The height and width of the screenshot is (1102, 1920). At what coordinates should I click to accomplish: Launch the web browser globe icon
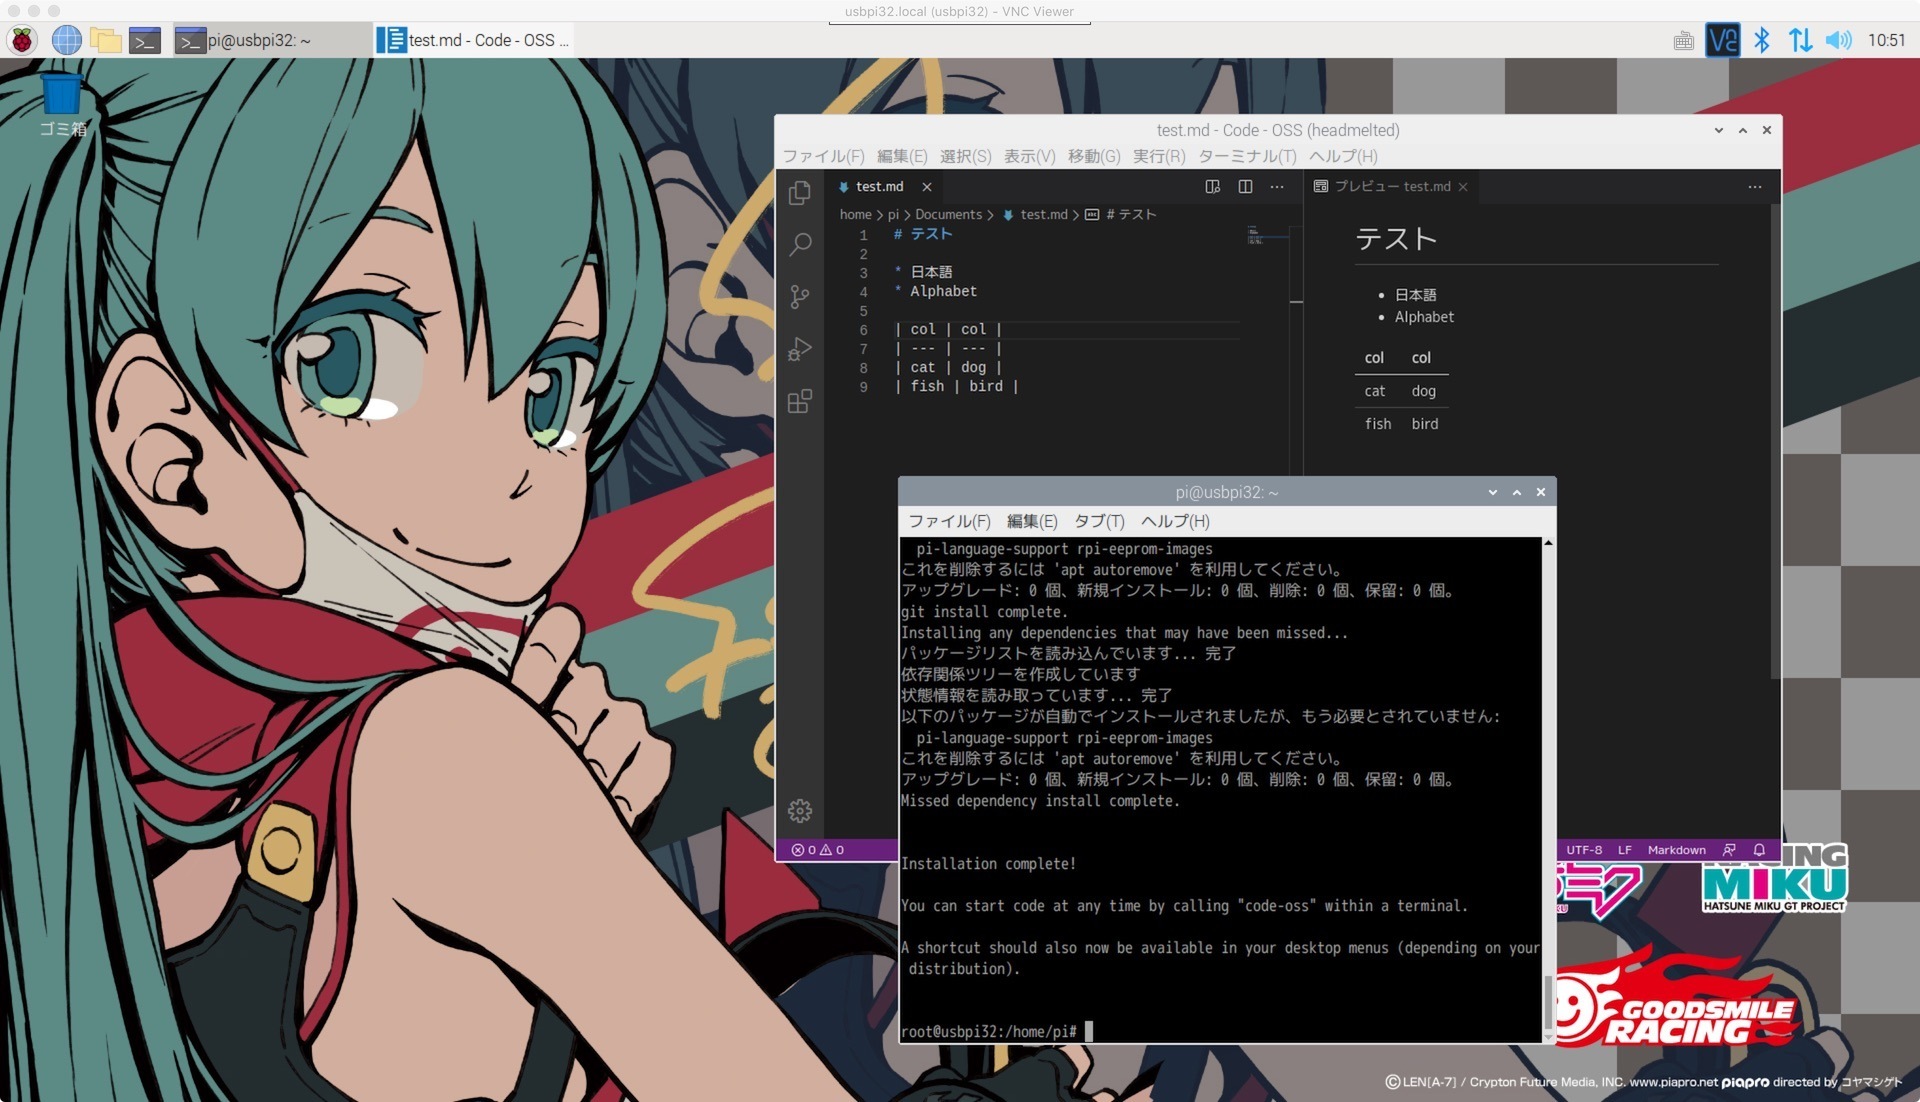[x=66, y=40]
